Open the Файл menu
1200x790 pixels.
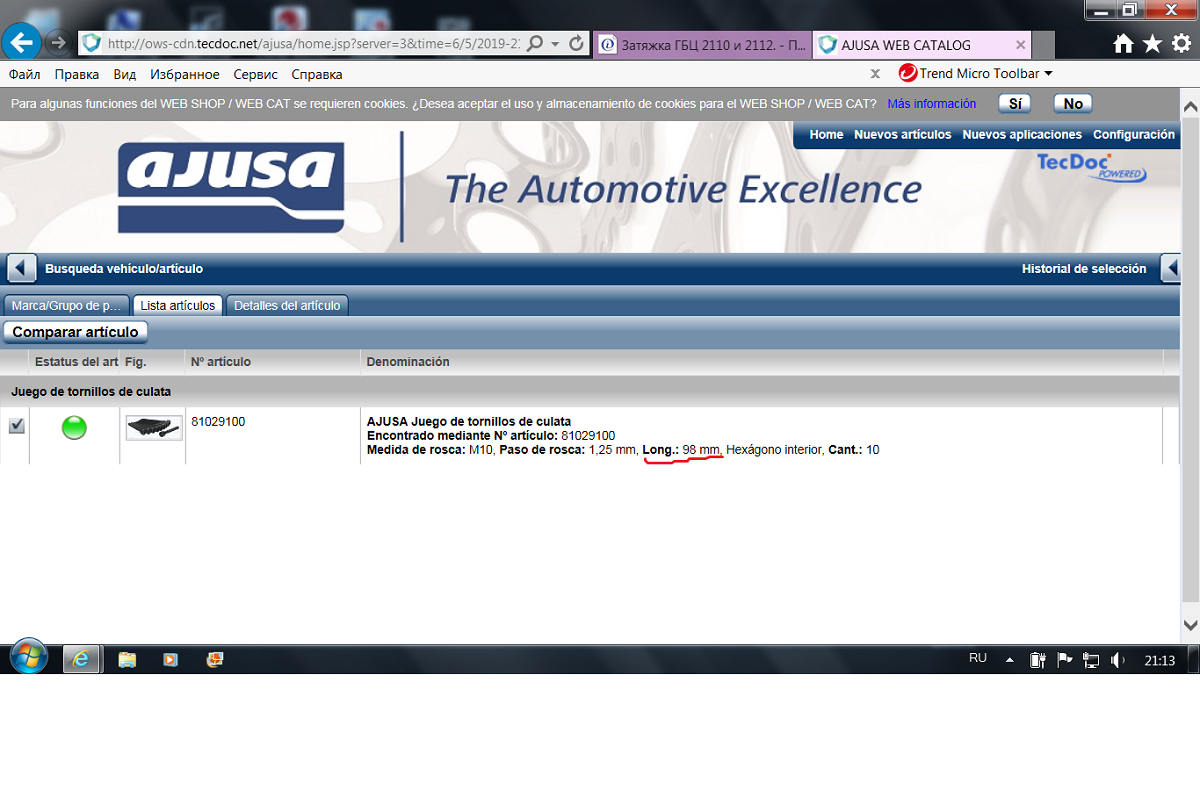point(25,74)
